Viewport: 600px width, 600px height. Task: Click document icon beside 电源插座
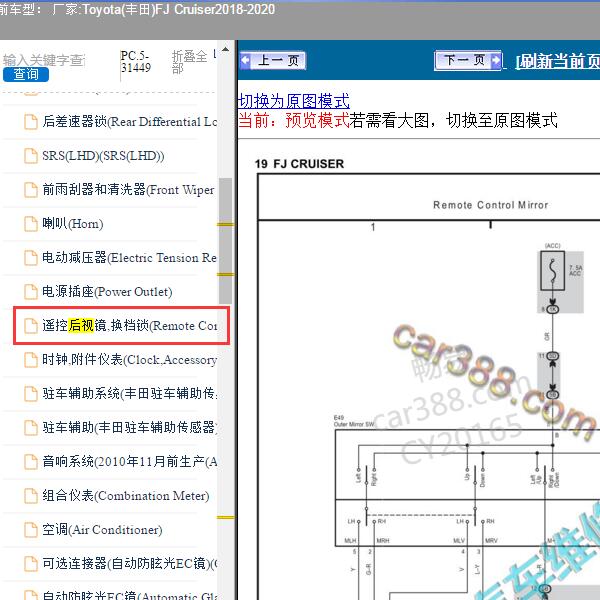point(31,292)
